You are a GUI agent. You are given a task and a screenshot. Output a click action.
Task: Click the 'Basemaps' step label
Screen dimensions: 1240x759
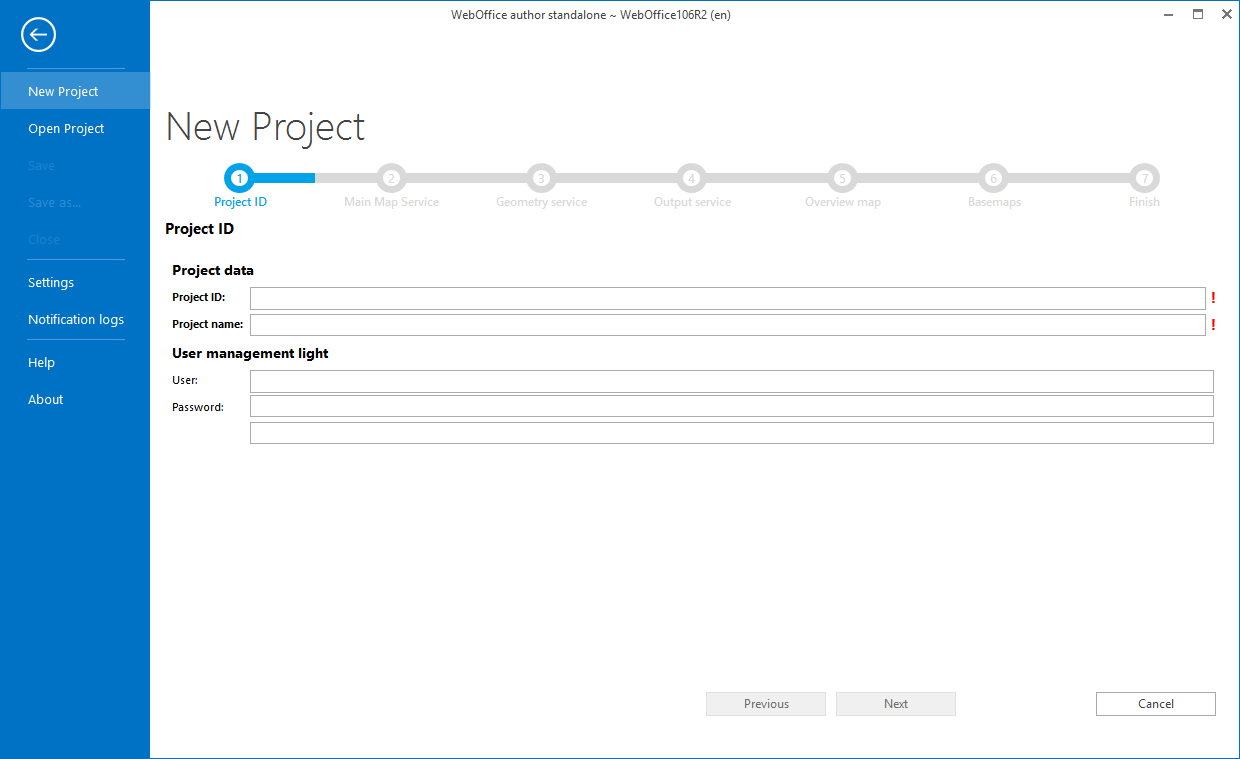pyautogui.click(x=994, y=202)
